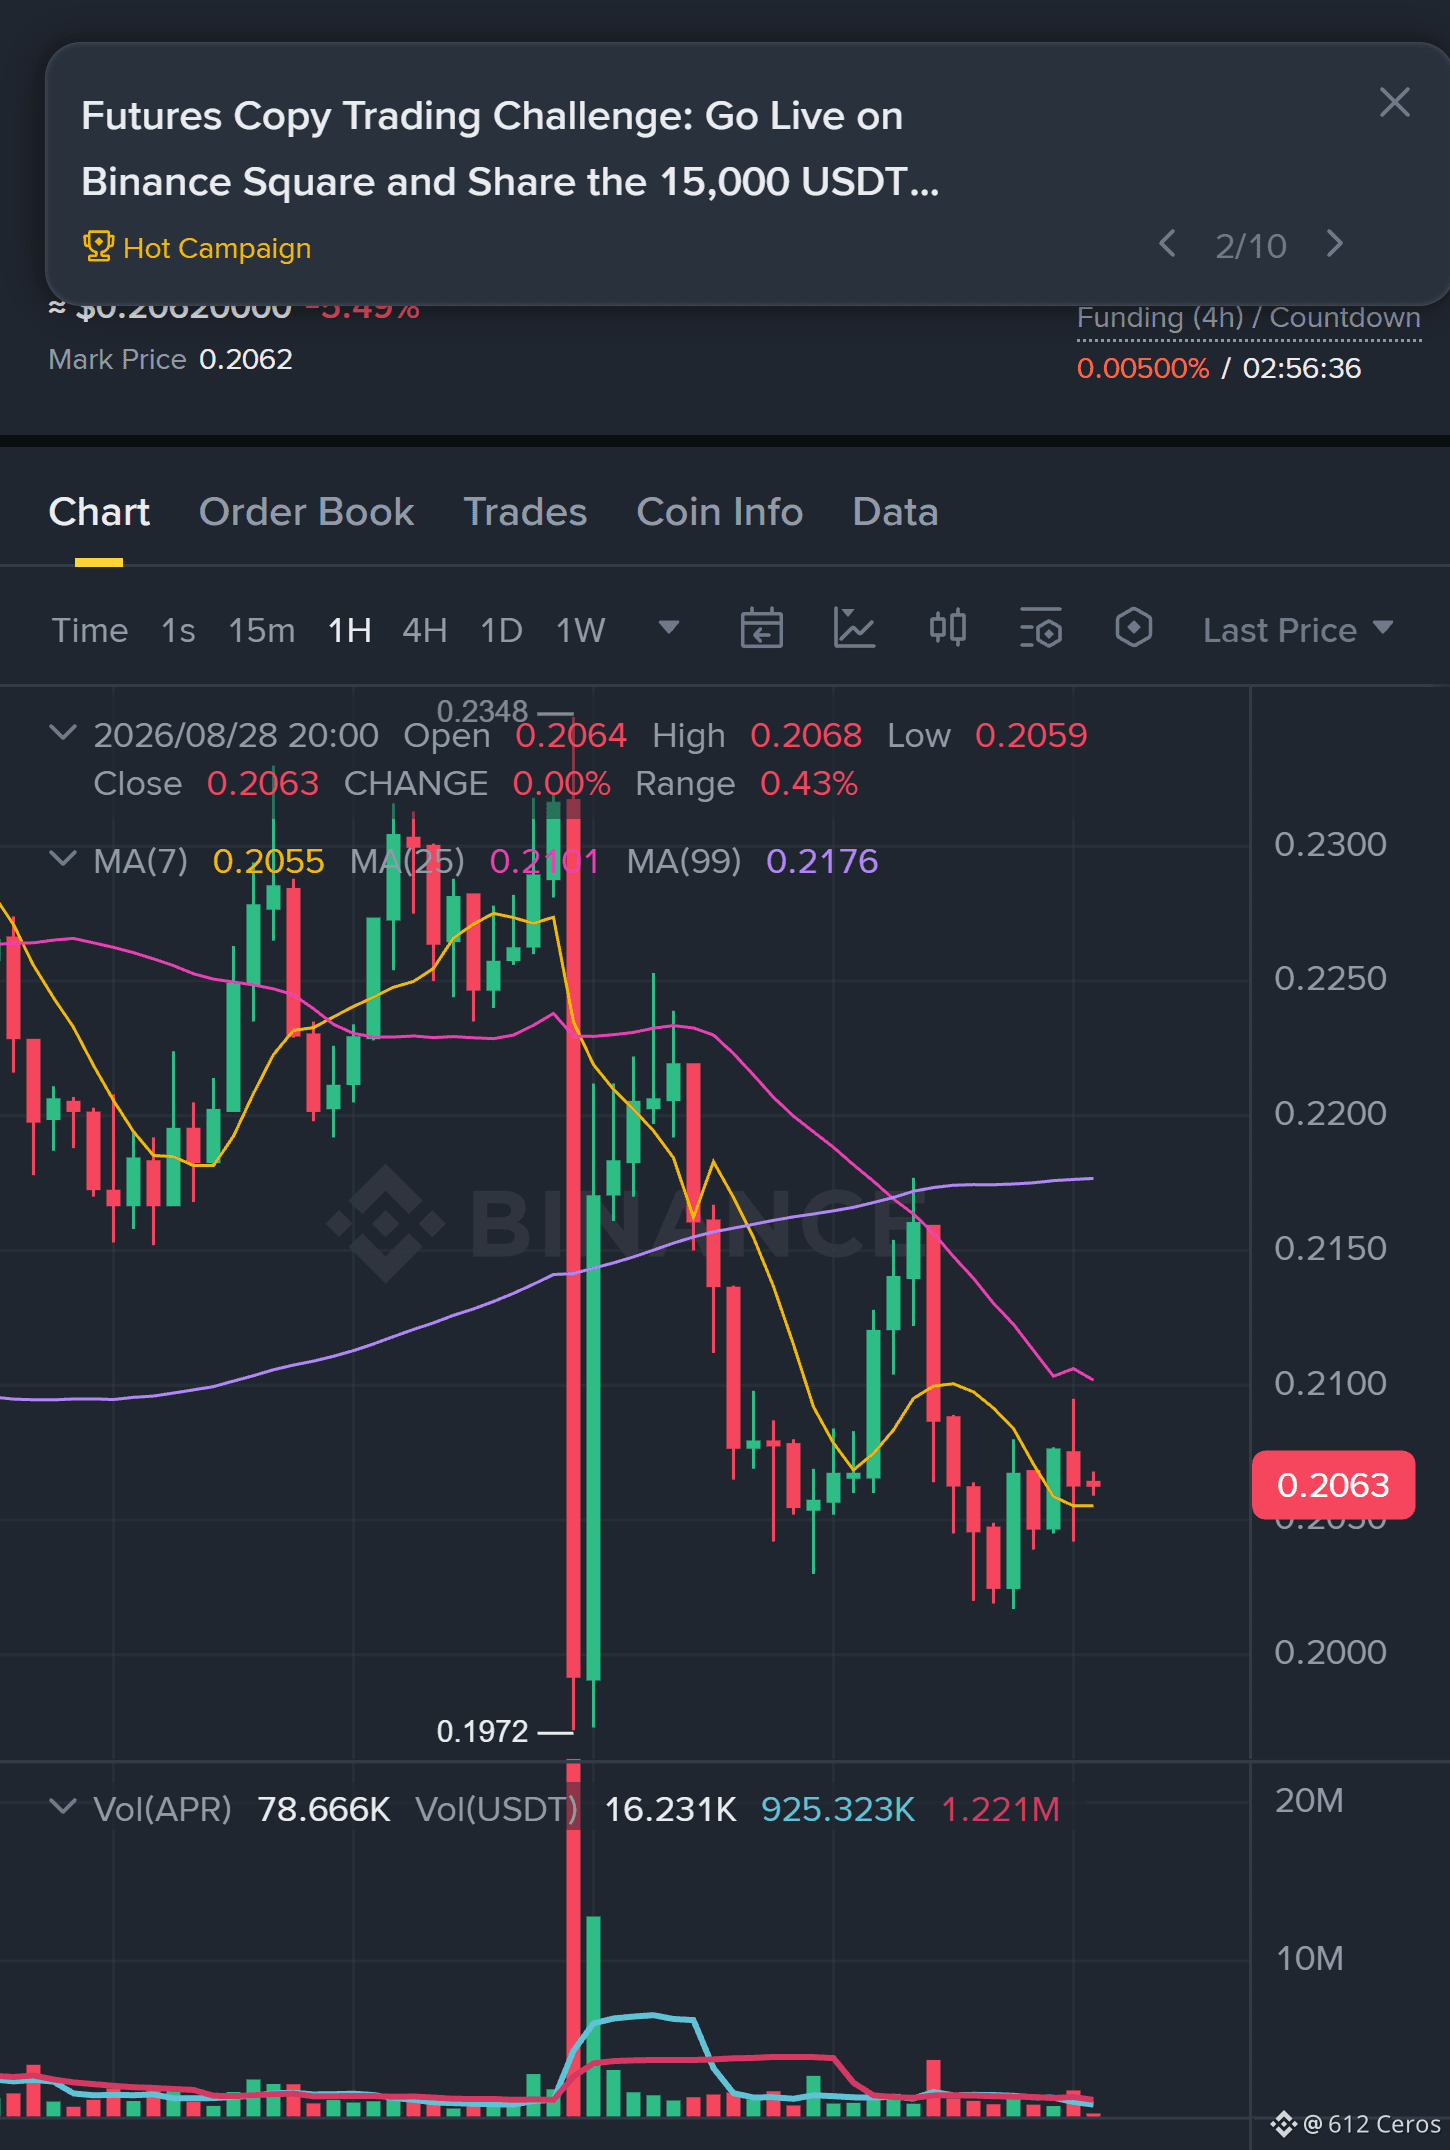Close the Futures Copy Trading Challenge banner
The height and width of the screenshot is (2150, 1450).
pyautogui.click(x=1394, y=102)
